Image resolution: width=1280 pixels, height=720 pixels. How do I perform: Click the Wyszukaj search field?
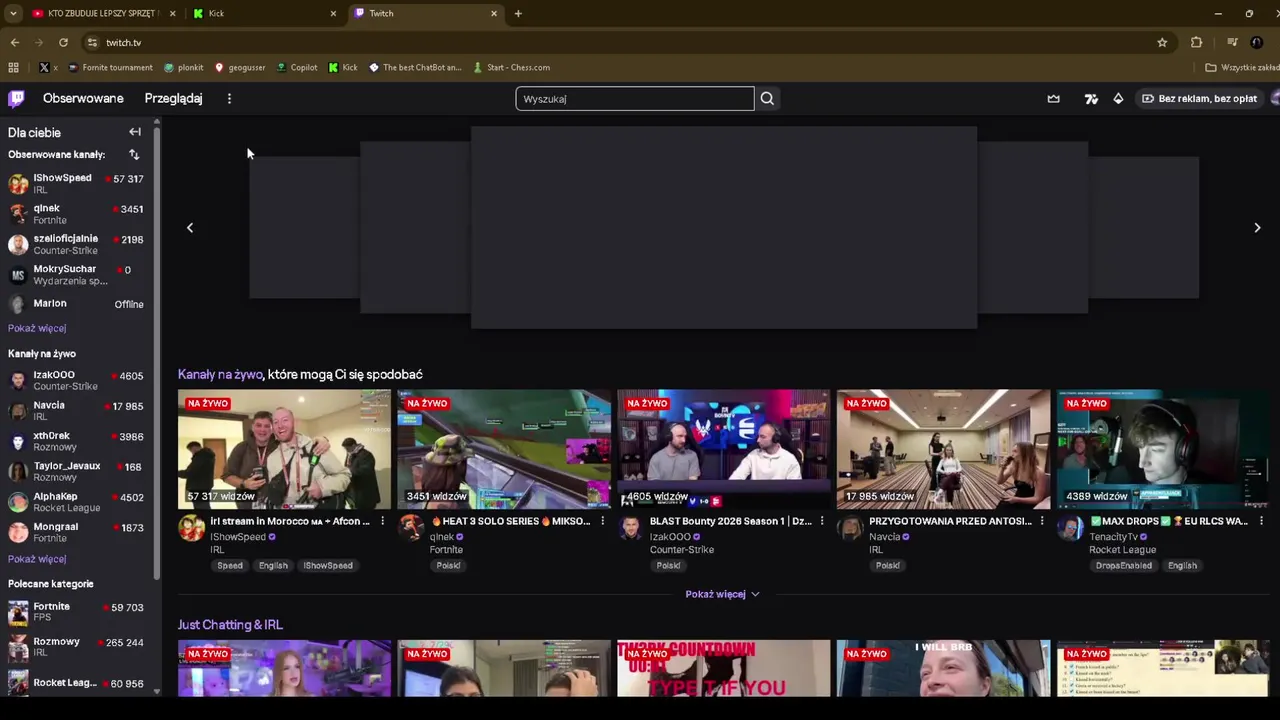635,98
